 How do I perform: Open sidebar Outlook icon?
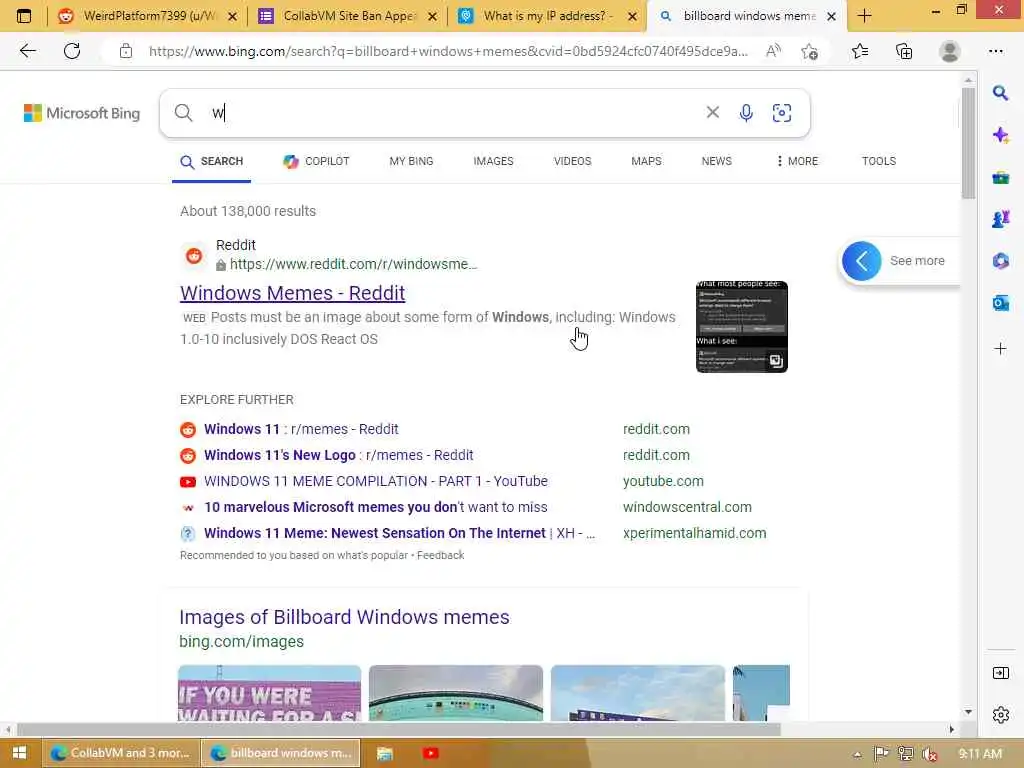[x=1000, y=303]
